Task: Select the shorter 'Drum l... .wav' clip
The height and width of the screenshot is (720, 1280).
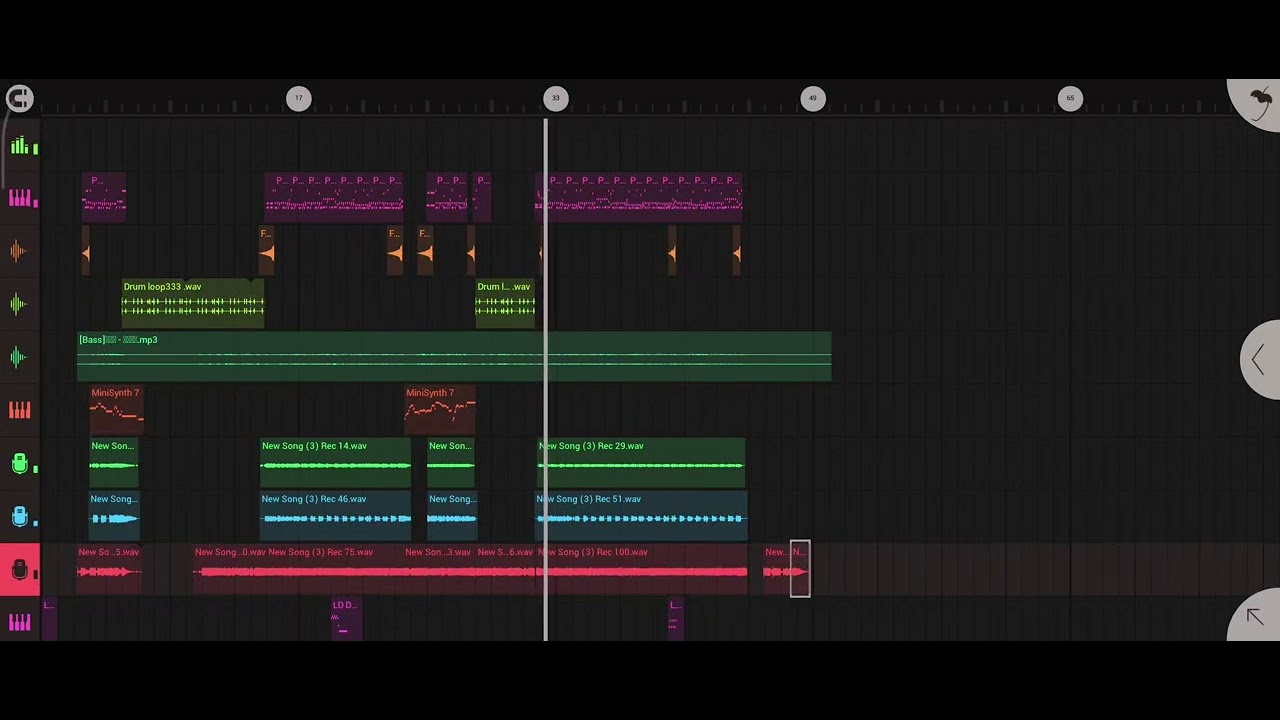Action: pos(505,304)
